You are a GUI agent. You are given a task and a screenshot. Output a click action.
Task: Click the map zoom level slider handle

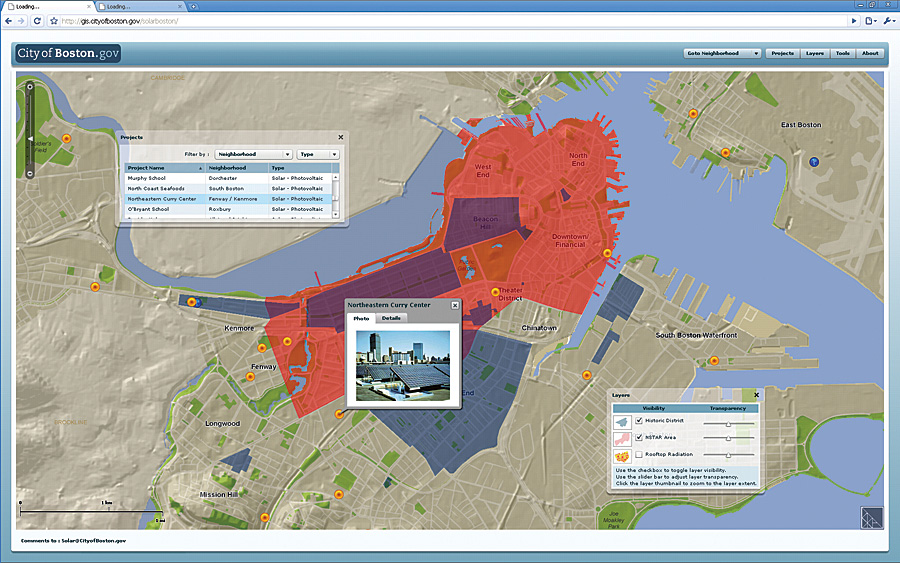[30, 139]
